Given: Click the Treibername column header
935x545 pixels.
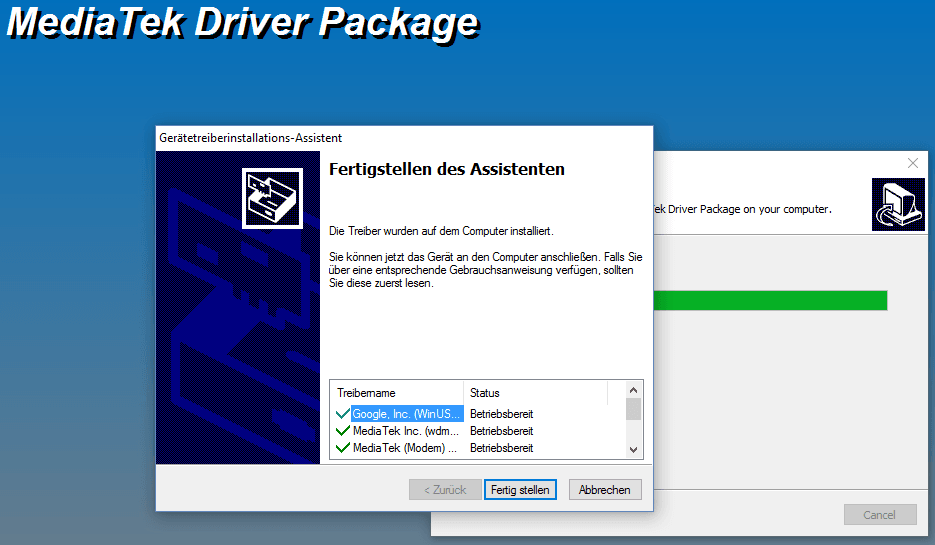Looking at the screenshot, I should [x=397, y=393].
